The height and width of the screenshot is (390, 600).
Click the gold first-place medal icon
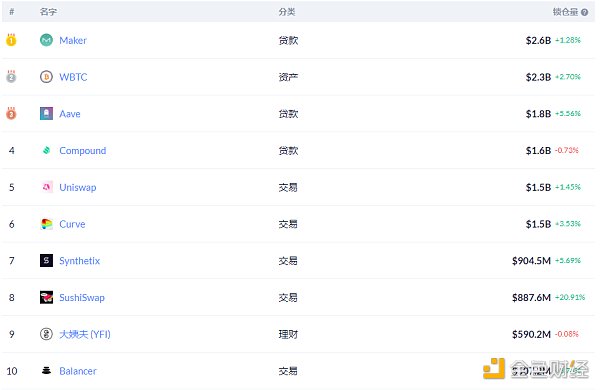[x=11, y=40]
